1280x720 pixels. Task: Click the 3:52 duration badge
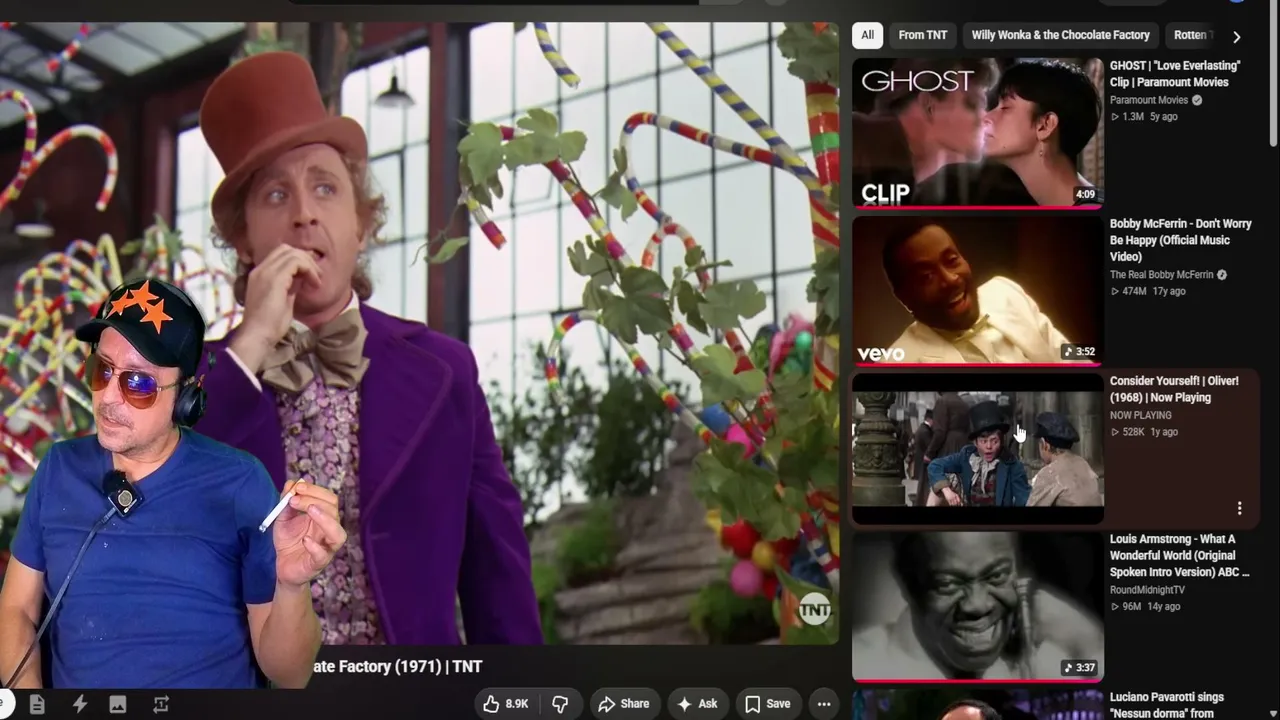coord(1079,352)
